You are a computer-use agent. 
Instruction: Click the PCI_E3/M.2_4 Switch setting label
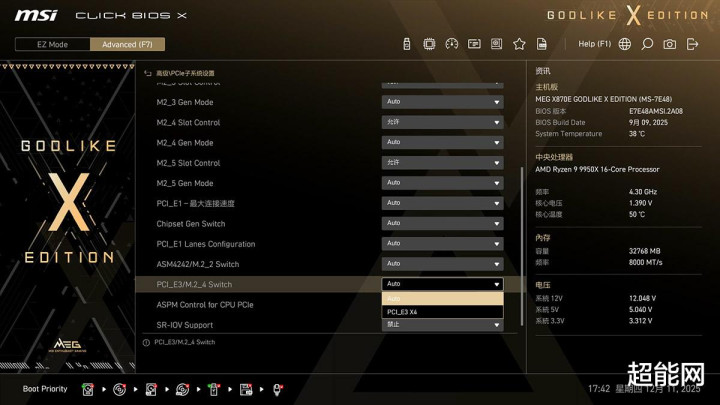tap(194, 284)
